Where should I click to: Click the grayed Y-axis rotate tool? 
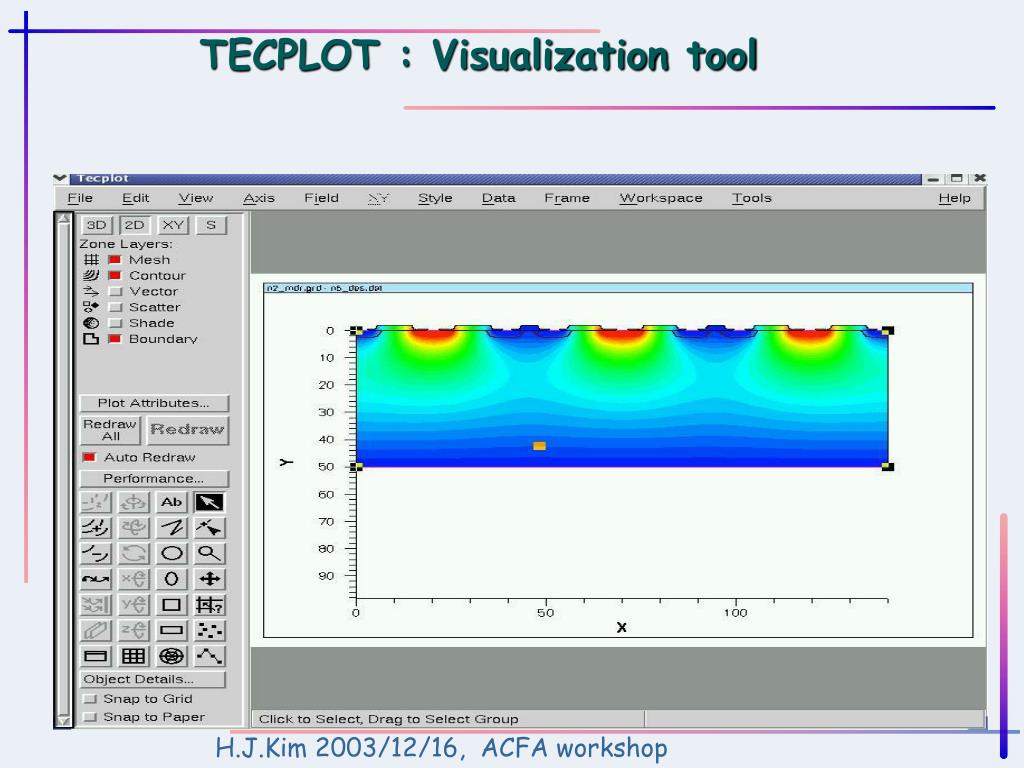133,605
